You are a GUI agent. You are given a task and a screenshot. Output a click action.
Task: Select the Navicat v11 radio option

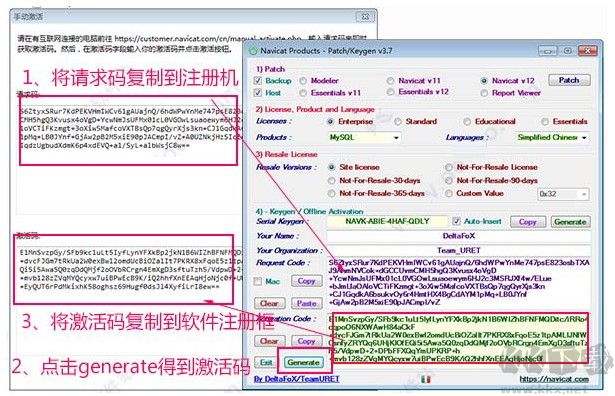point(390,81)
